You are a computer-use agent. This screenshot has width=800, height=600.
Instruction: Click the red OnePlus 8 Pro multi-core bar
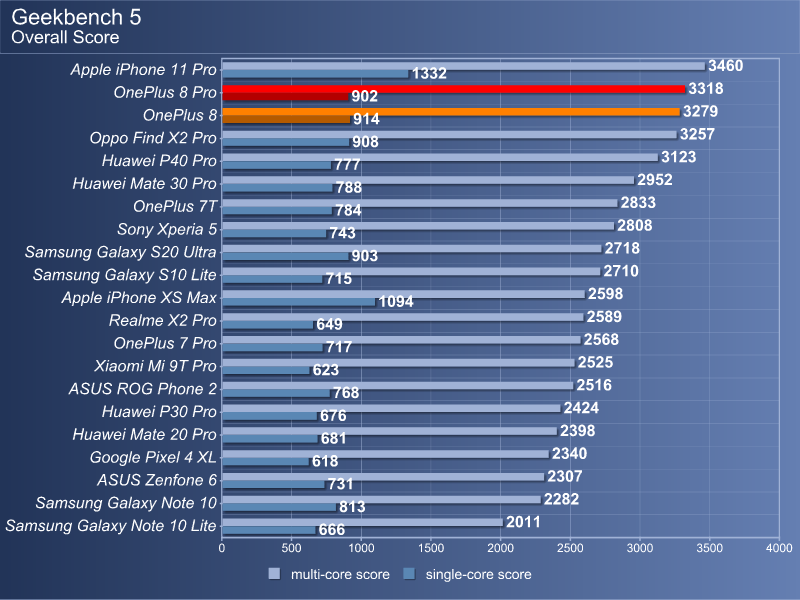[x=454, y=89]
